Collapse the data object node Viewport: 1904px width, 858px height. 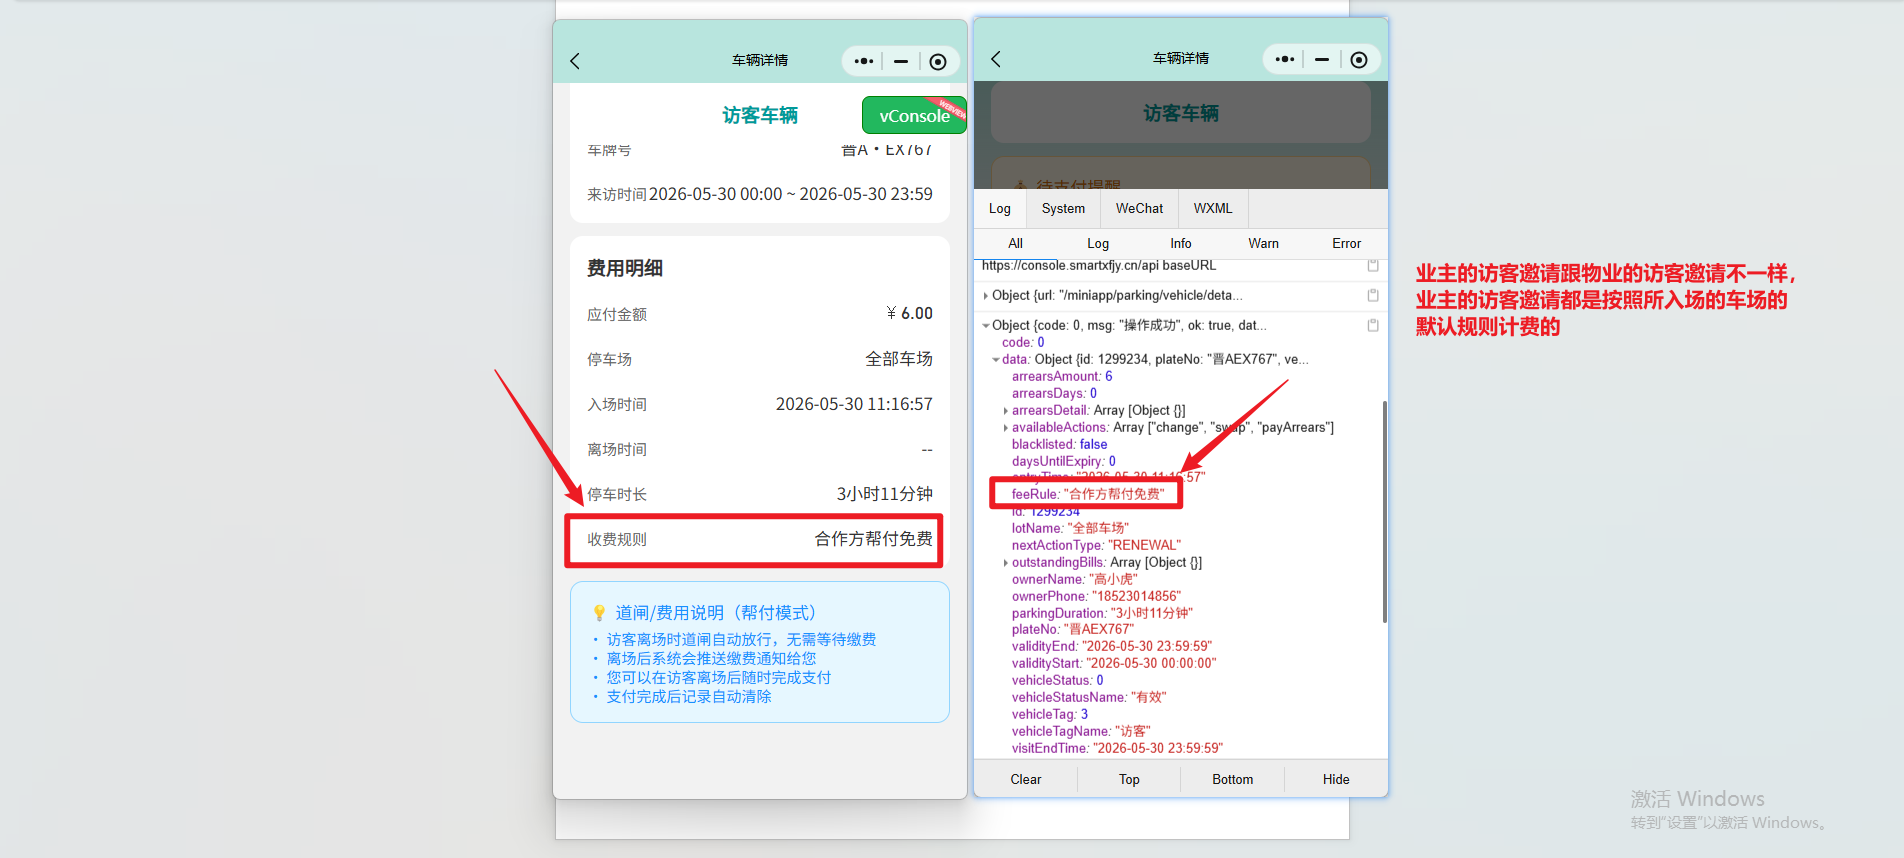(996, 360)
